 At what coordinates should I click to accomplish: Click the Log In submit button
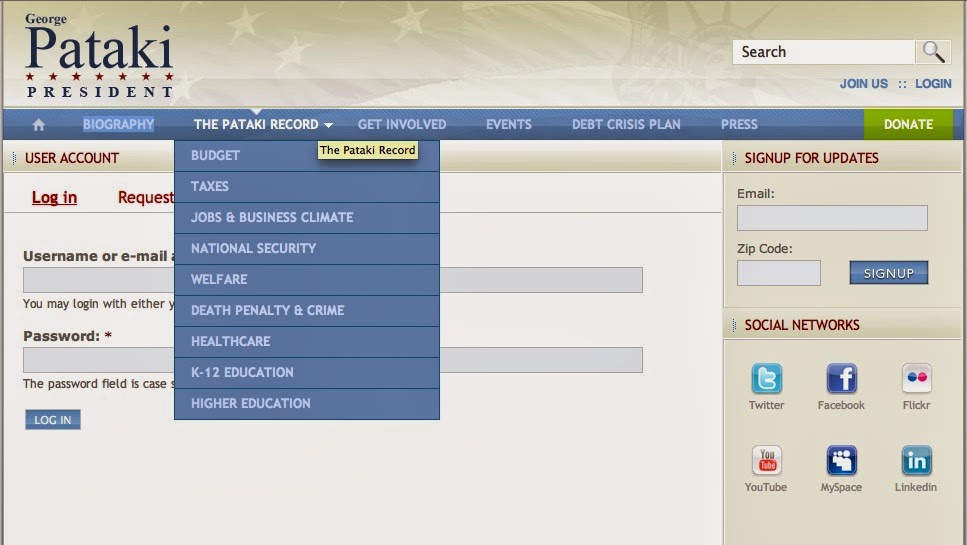52,420
